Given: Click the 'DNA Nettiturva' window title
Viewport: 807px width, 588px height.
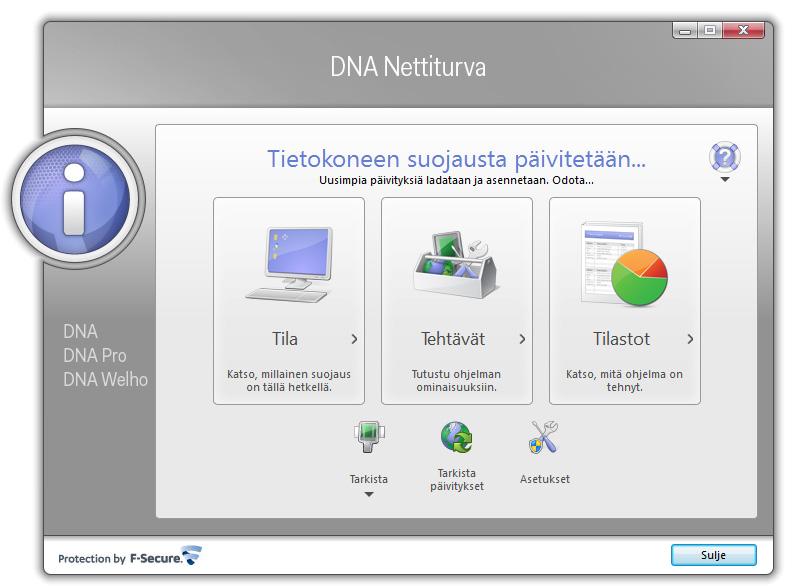Looking at the screenshot, I should tap(408, 67).
